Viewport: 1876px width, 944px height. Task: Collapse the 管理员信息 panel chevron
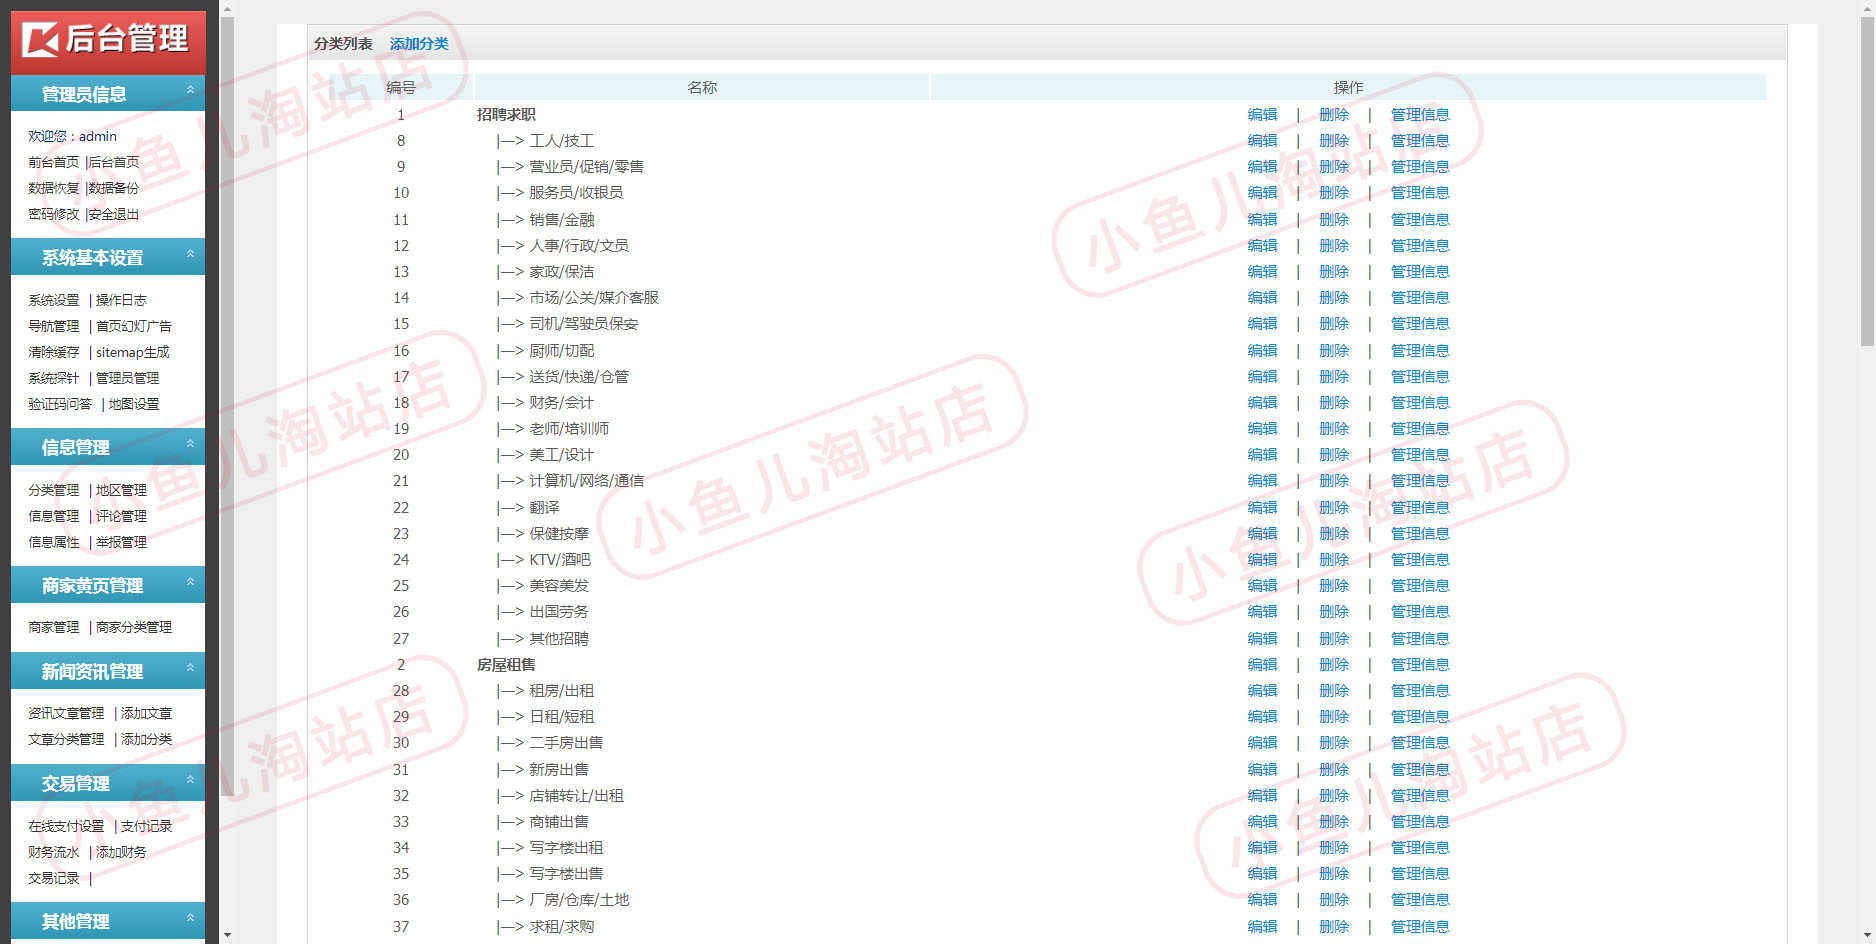(190, 91)
